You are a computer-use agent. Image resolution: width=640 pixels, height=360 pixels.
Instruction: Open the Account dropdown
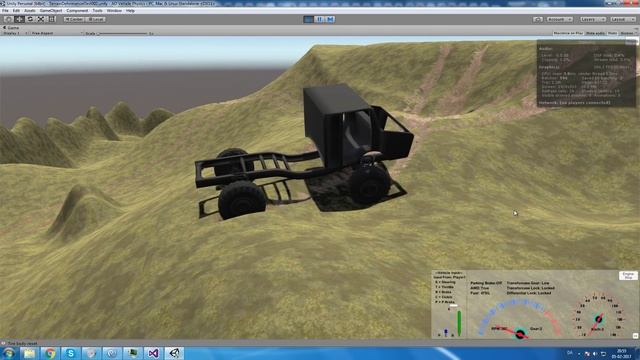(560, 19)
